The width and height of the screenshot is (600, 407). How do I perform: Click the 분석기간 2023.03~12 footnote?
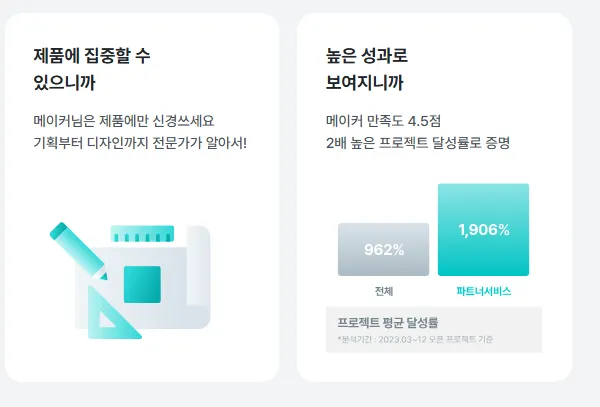click(x=416, y=339)
